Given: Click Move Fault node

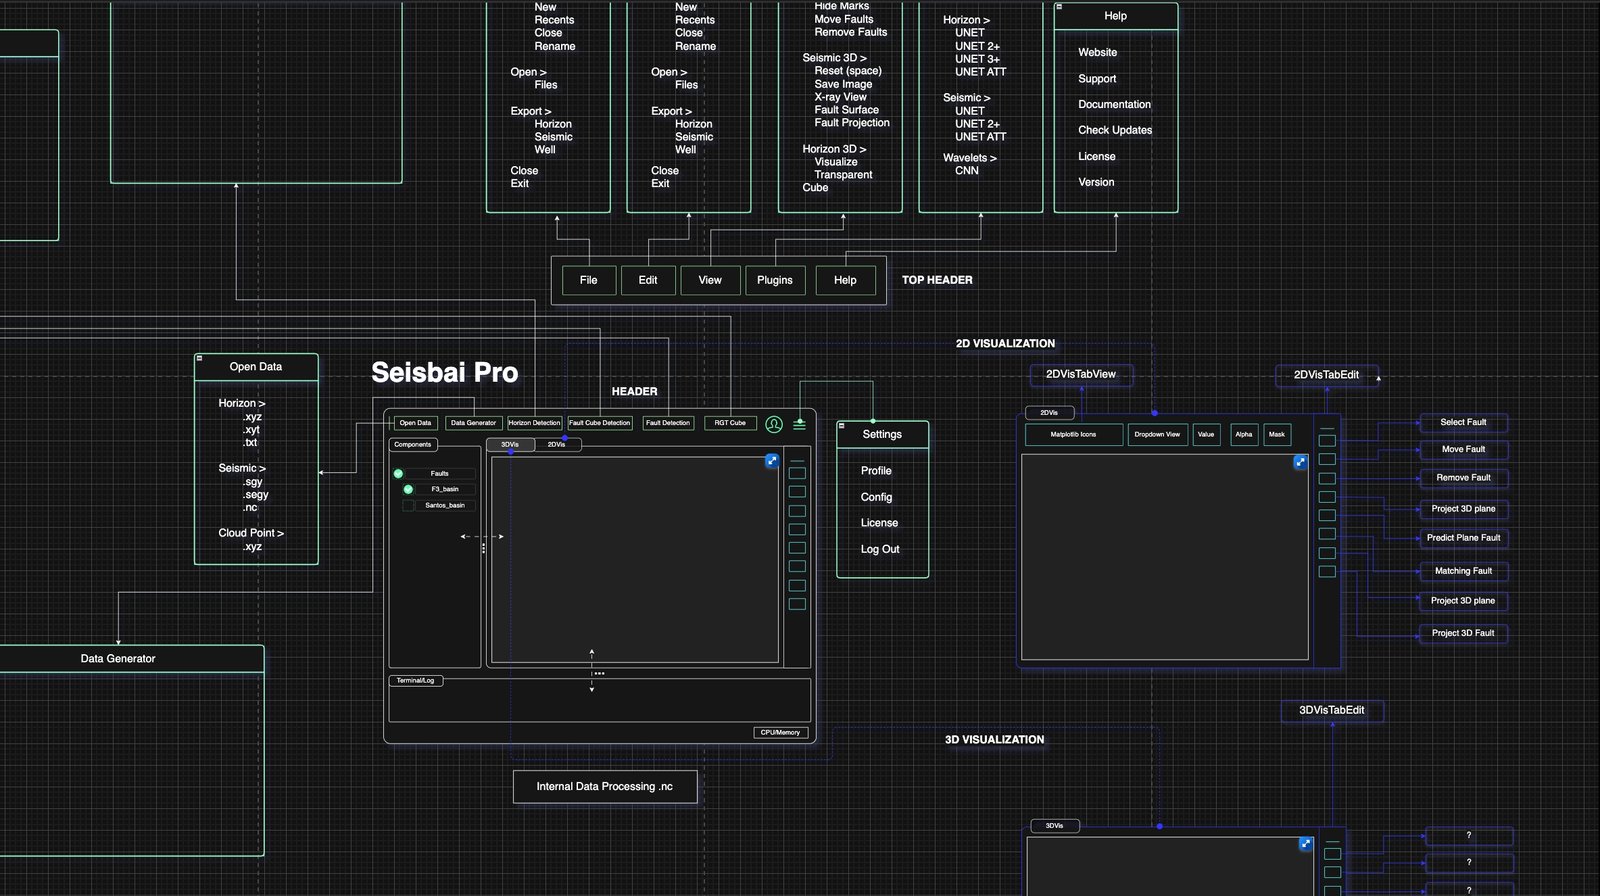Looking at the screenshot, I should (x=1463, y=449).
